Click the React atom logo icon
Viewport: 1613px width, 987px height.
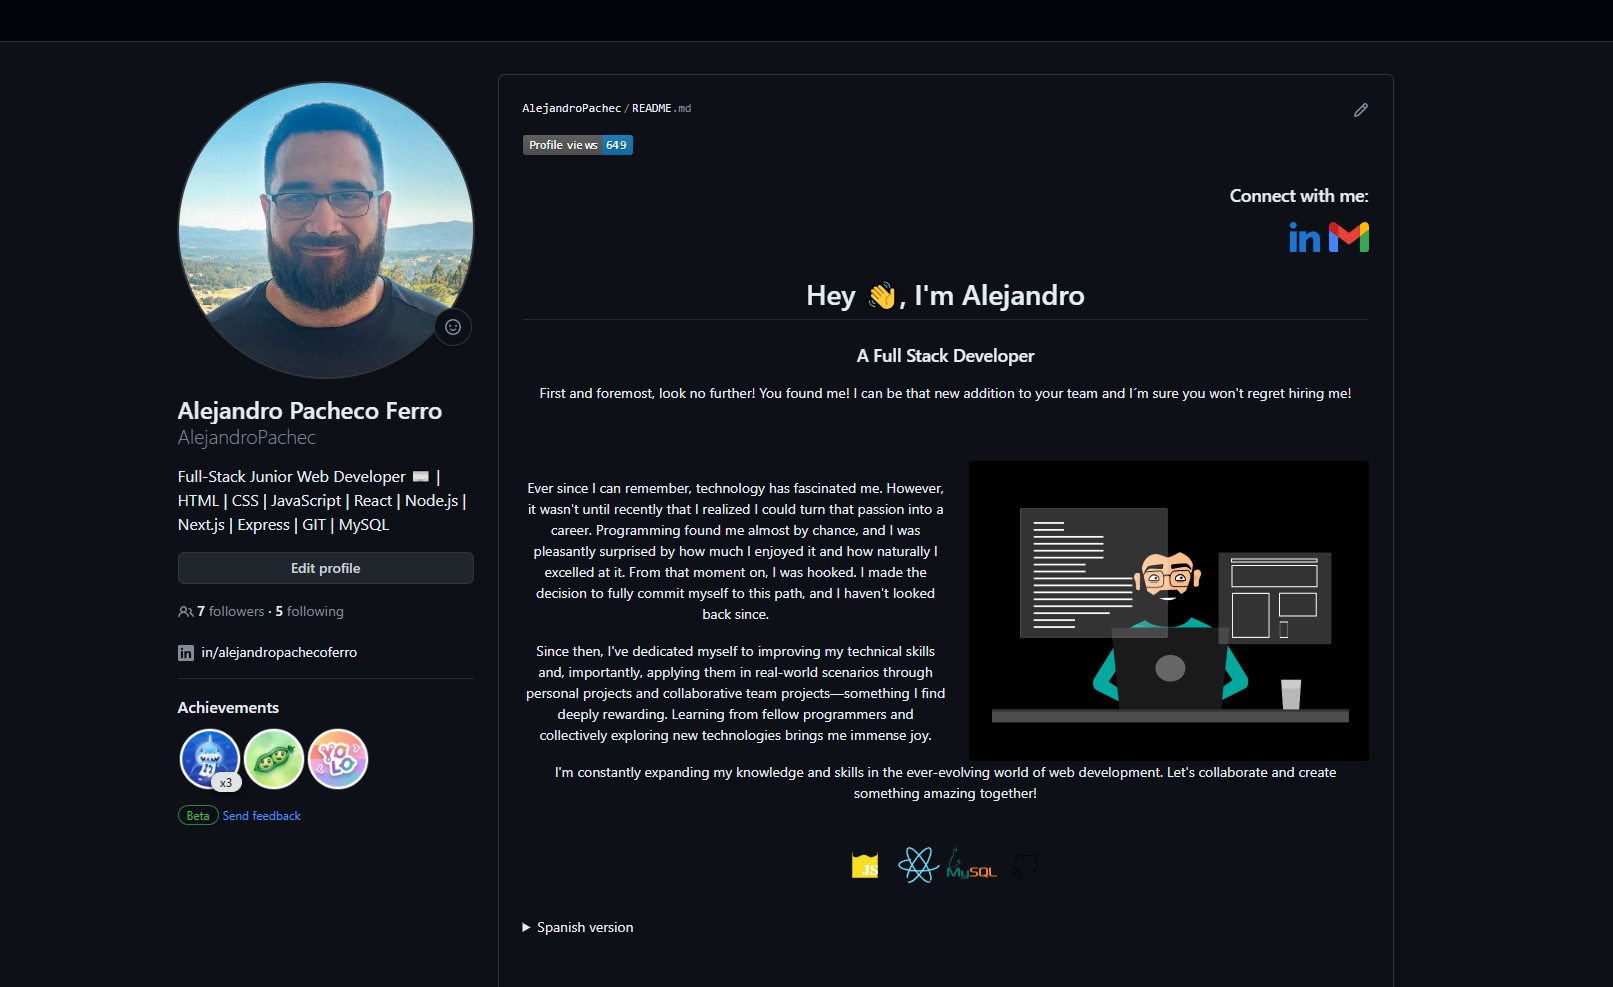(x=917, y=865)
